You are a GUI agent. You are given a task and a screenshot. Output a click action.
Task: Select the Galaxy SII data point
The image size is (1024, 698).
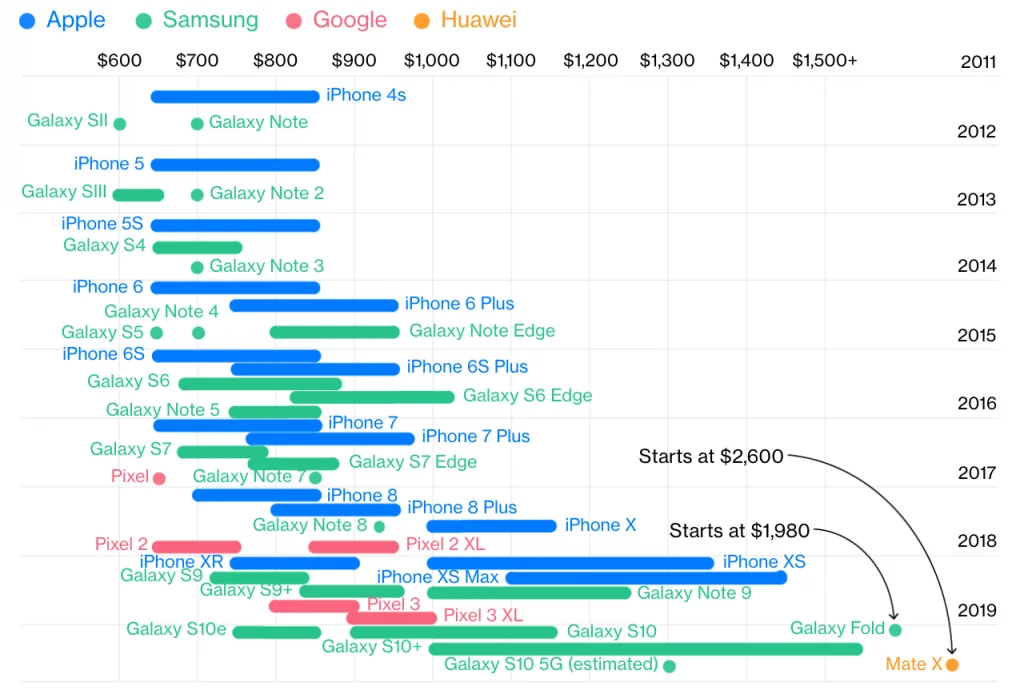pyautogui.click(x=120, y=123)
